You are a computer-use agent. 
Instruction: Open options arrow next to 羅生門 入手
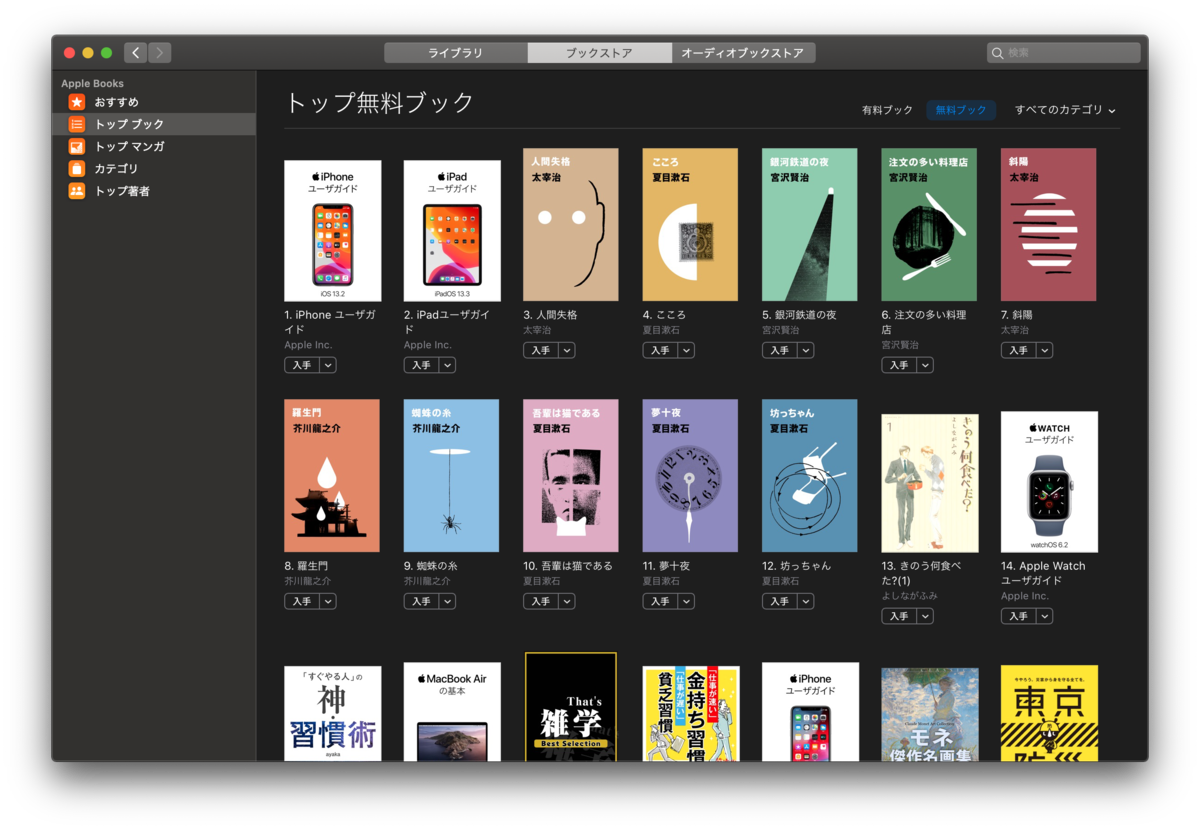pos(328,601)
